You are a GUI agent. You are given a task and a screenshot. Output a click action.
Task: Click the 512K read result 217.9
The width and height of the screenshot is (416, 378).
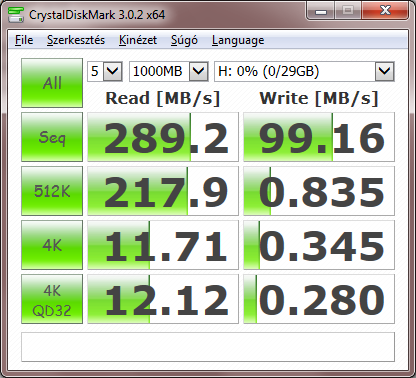click(x=163, y=191)
